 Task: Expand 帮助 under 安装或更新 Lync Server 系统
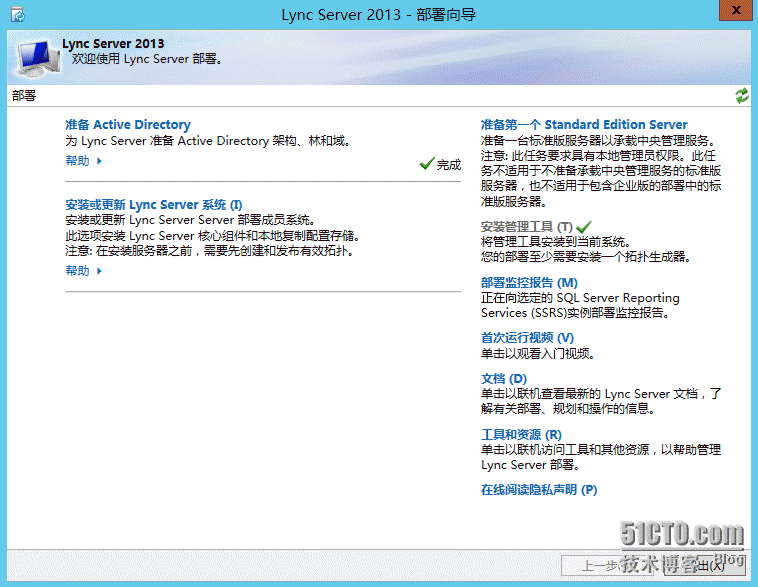[84, 270]
